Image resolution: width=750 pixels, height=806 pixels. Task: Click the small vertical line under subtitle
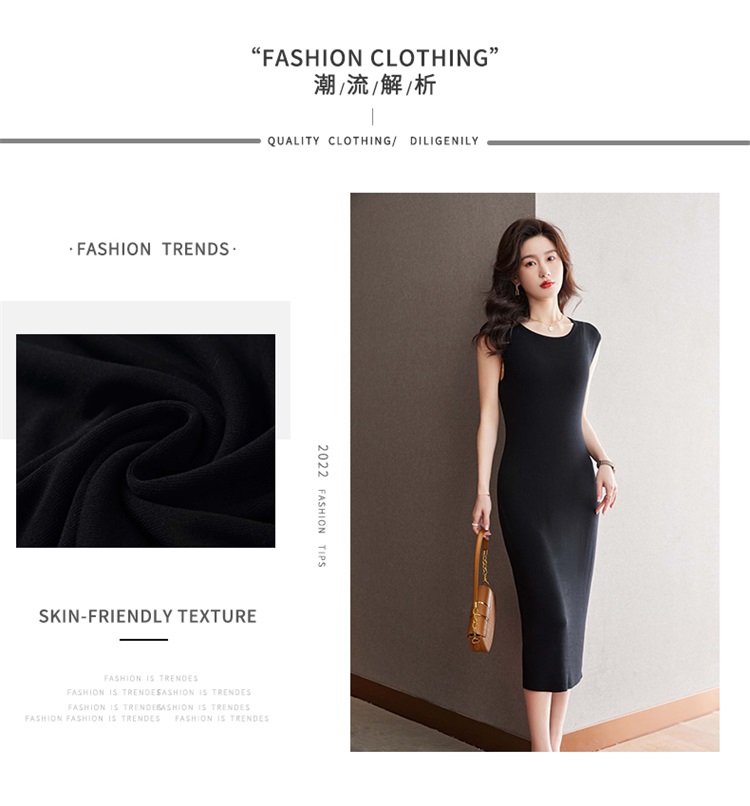point(373,117)
